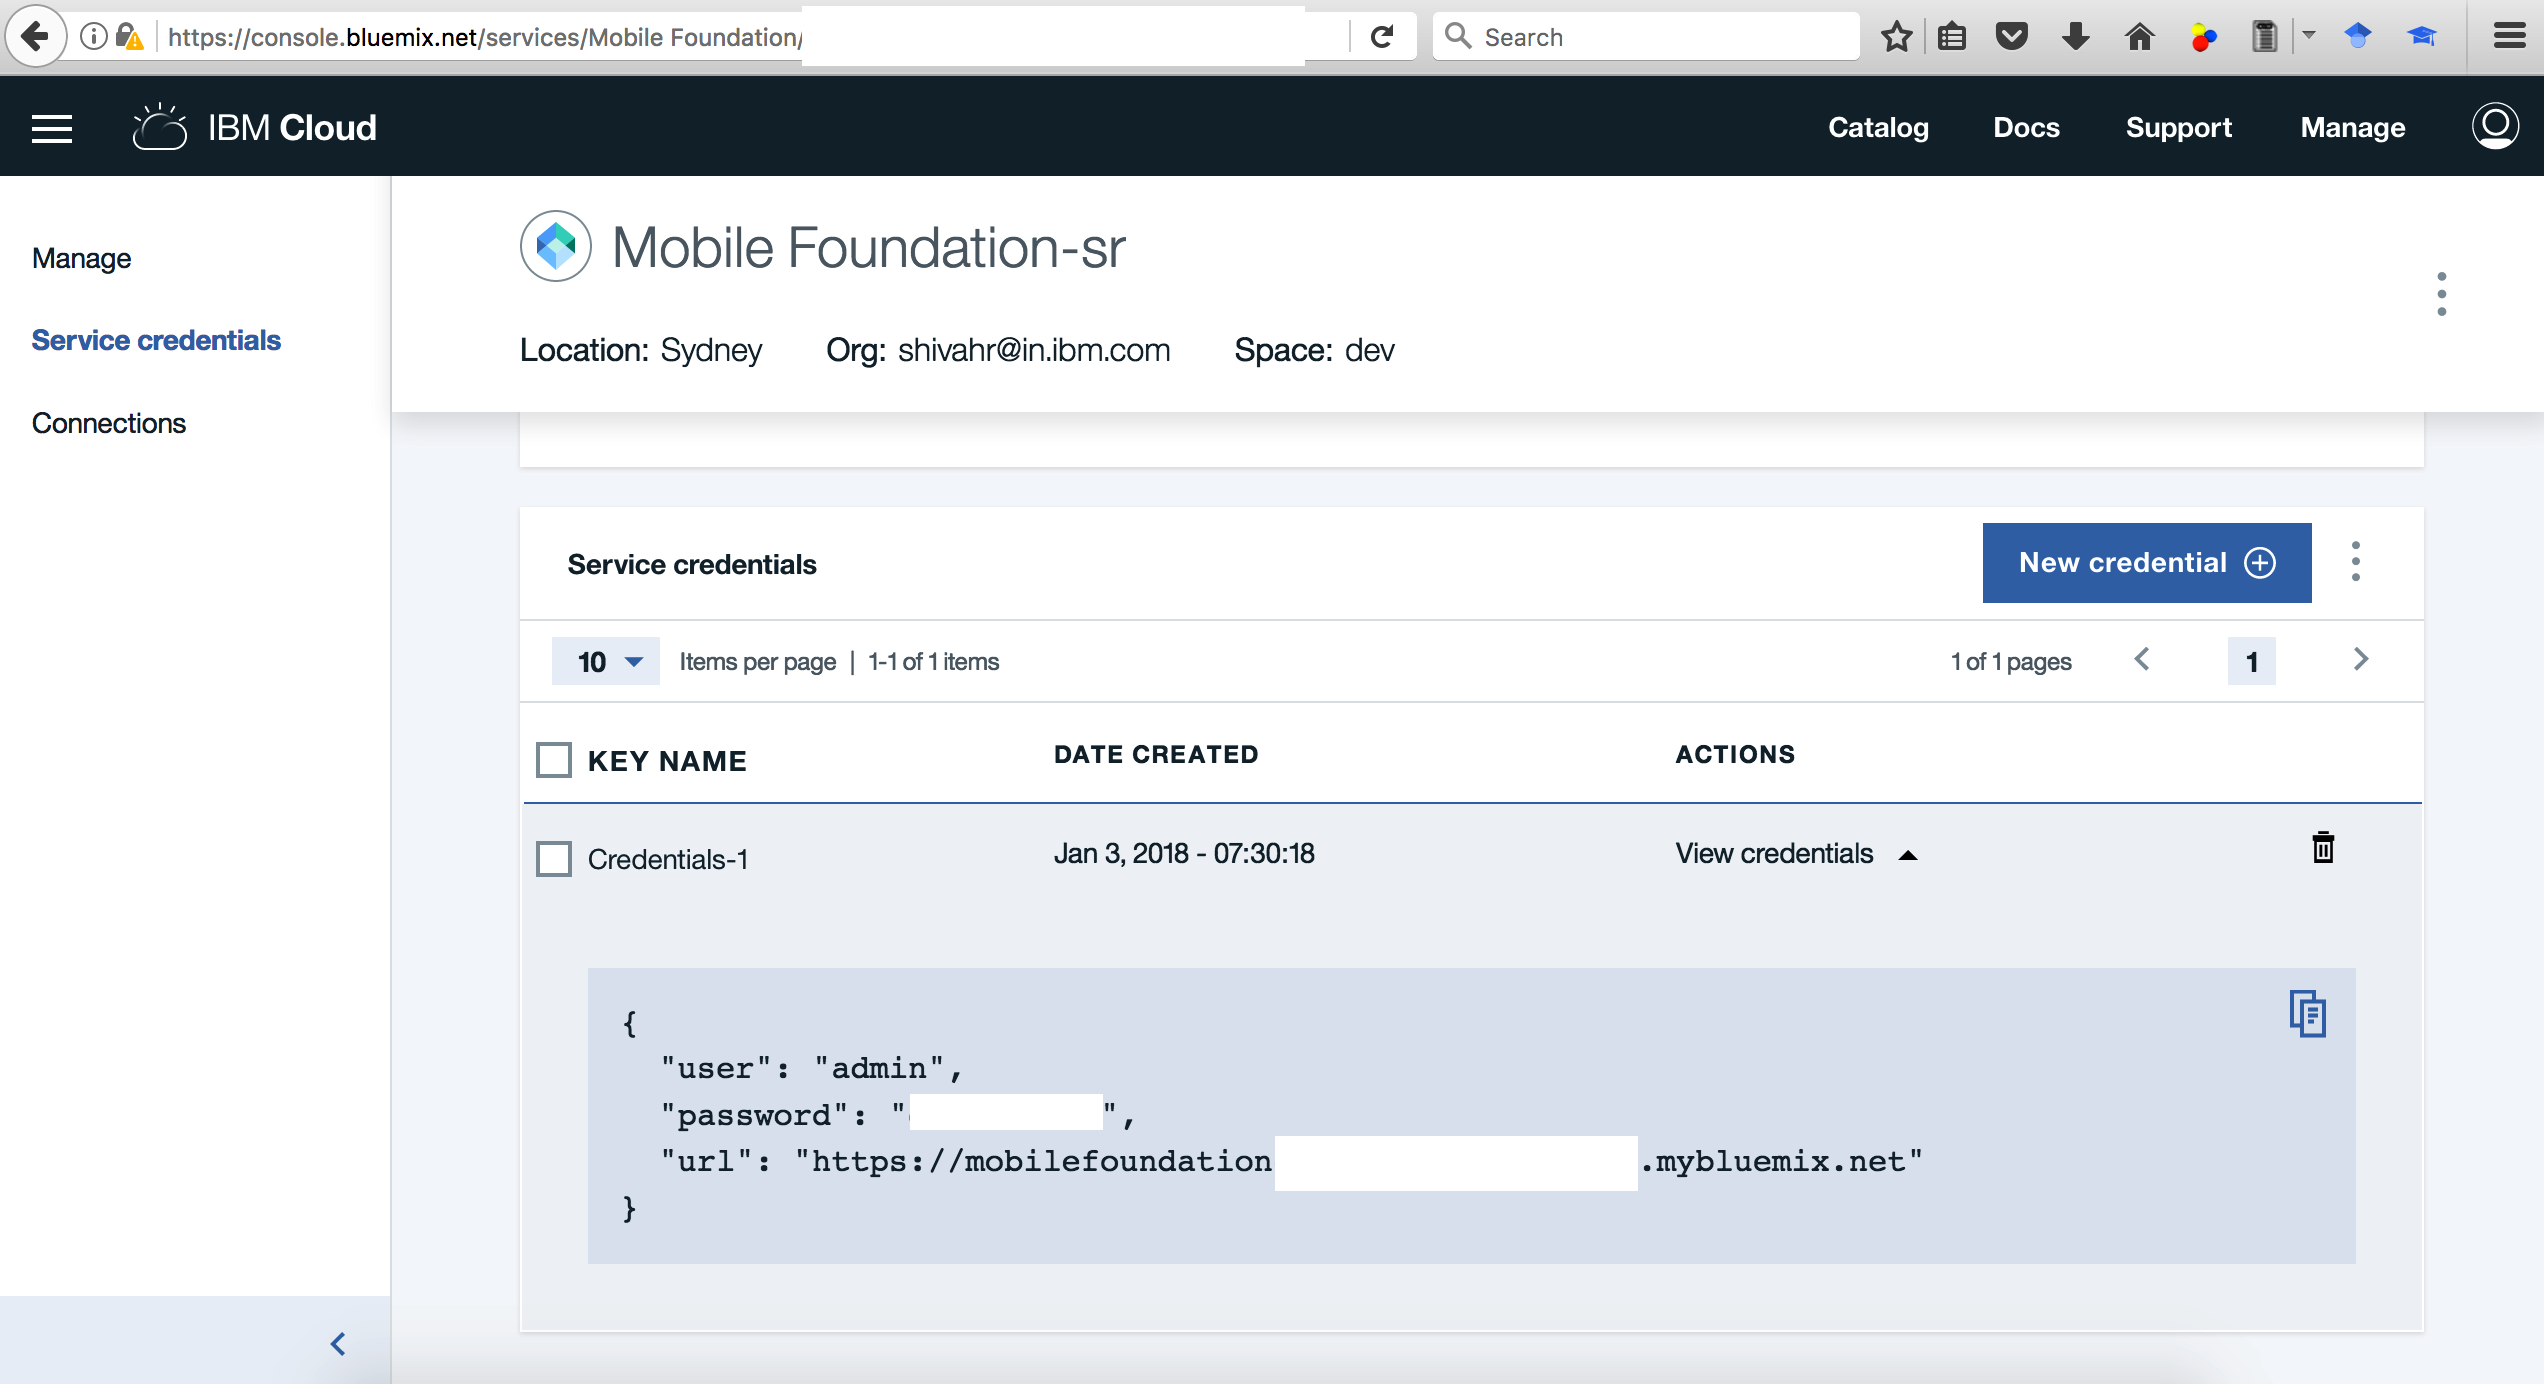
Task: Tick the select-all KEY NAME checkbox
Action: (554, 760)
